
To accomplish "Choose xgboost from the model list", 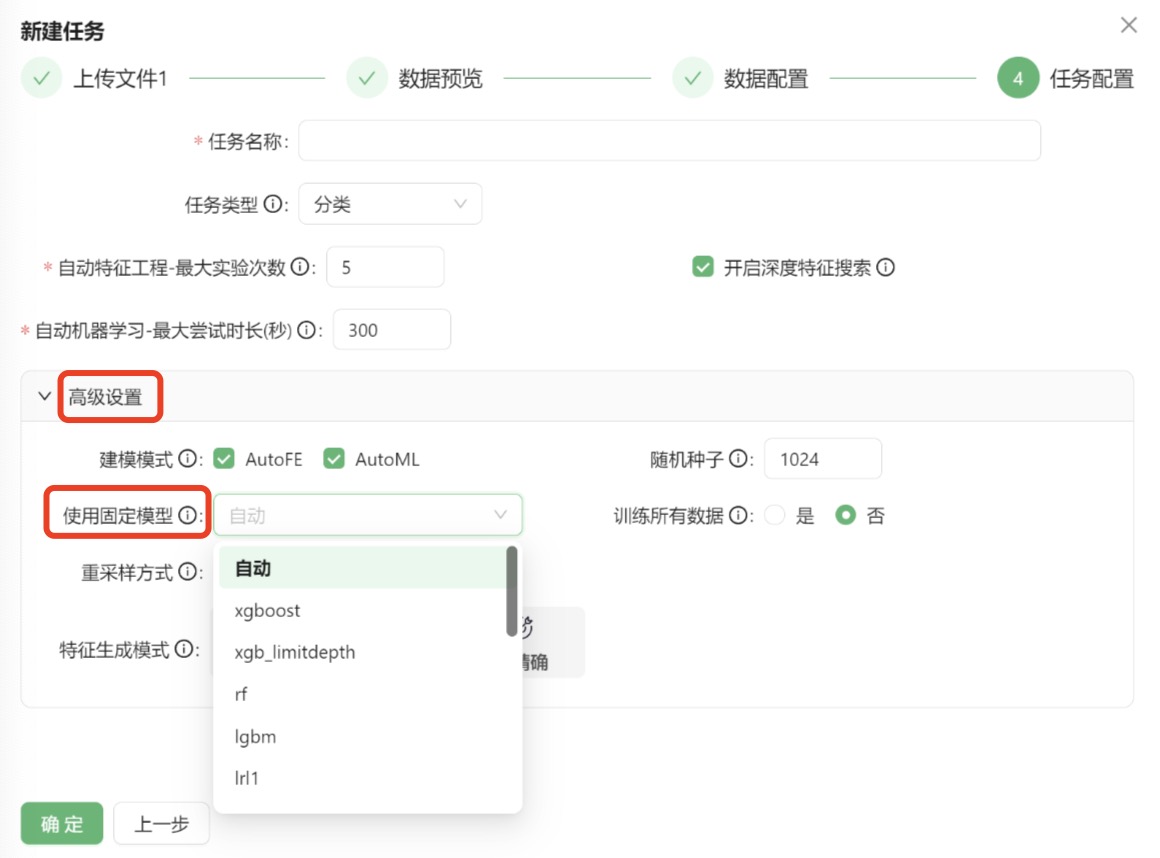I will click(267, 610).
